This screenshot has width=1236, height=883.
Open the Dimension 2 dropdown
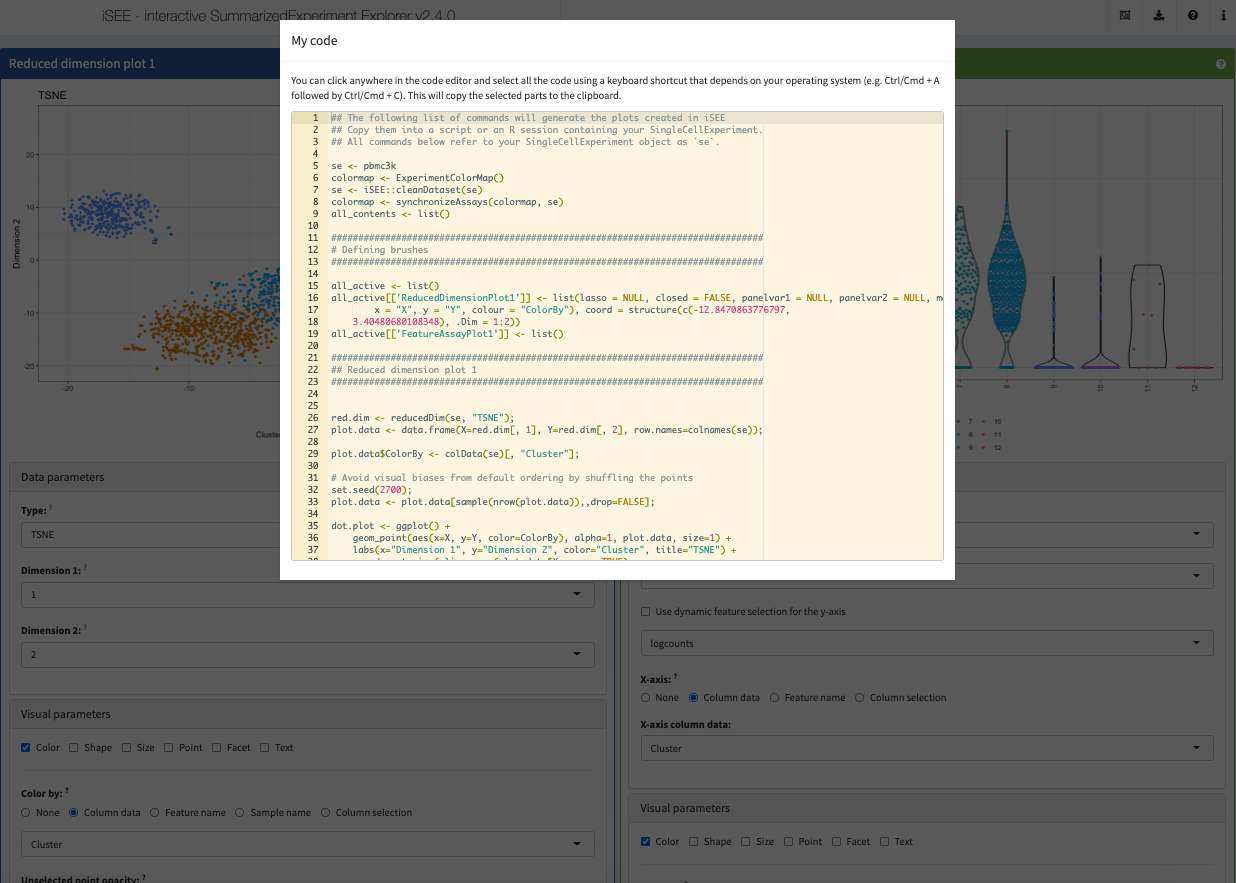coord(307,655)
